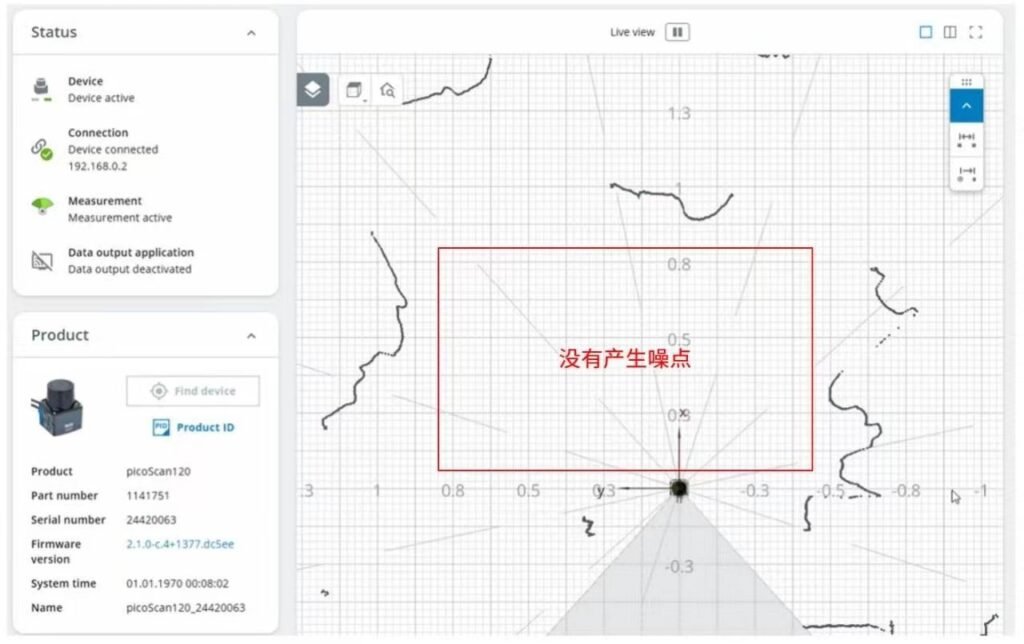
Task: Select the lower distance measuring tool
Action: (x=966, y=174)
